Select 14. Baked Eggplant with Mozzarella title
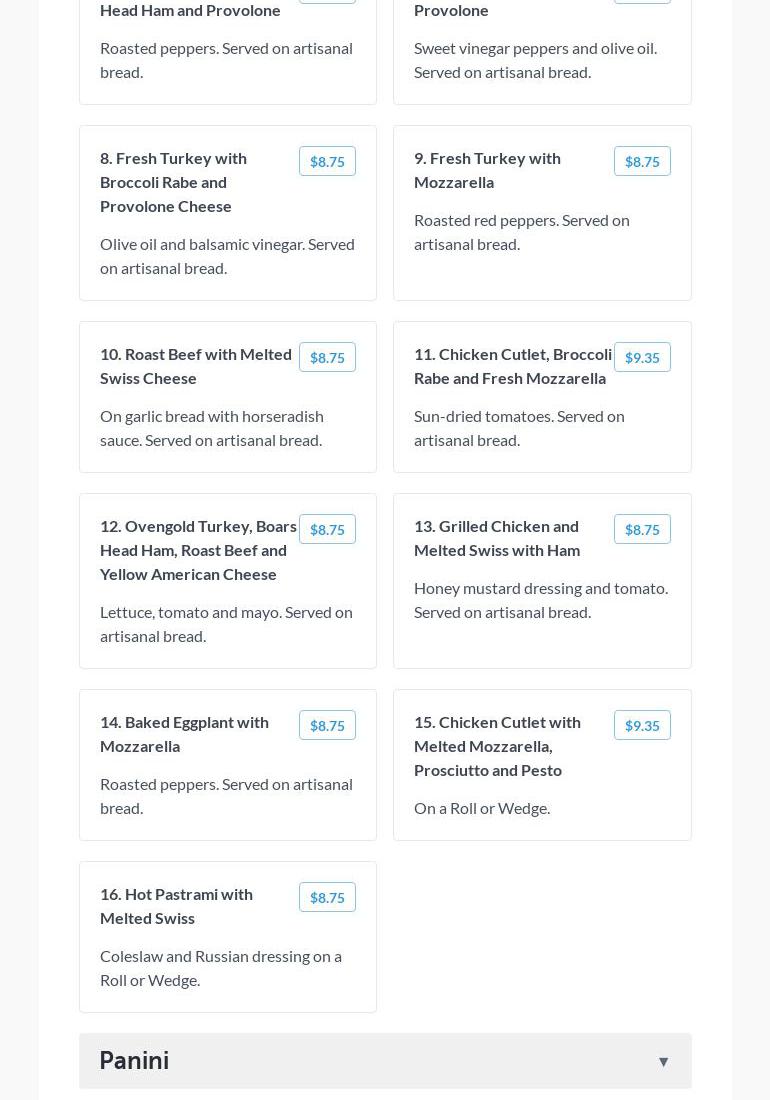 (x=184, y=734)
